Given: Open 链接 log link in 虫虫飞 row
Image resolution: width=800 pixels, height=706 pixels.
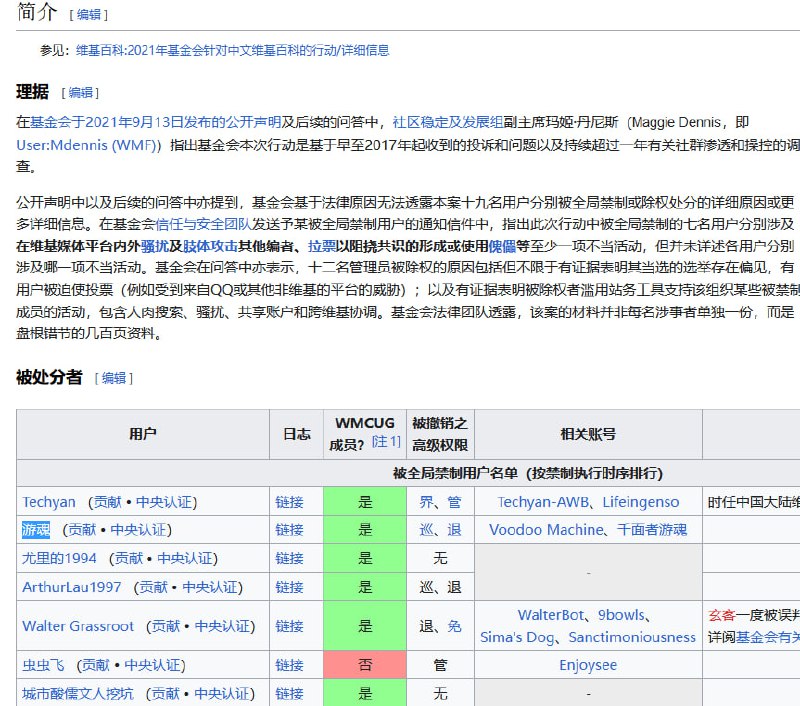Looking at the screenshot, I should tap(289, 665).
